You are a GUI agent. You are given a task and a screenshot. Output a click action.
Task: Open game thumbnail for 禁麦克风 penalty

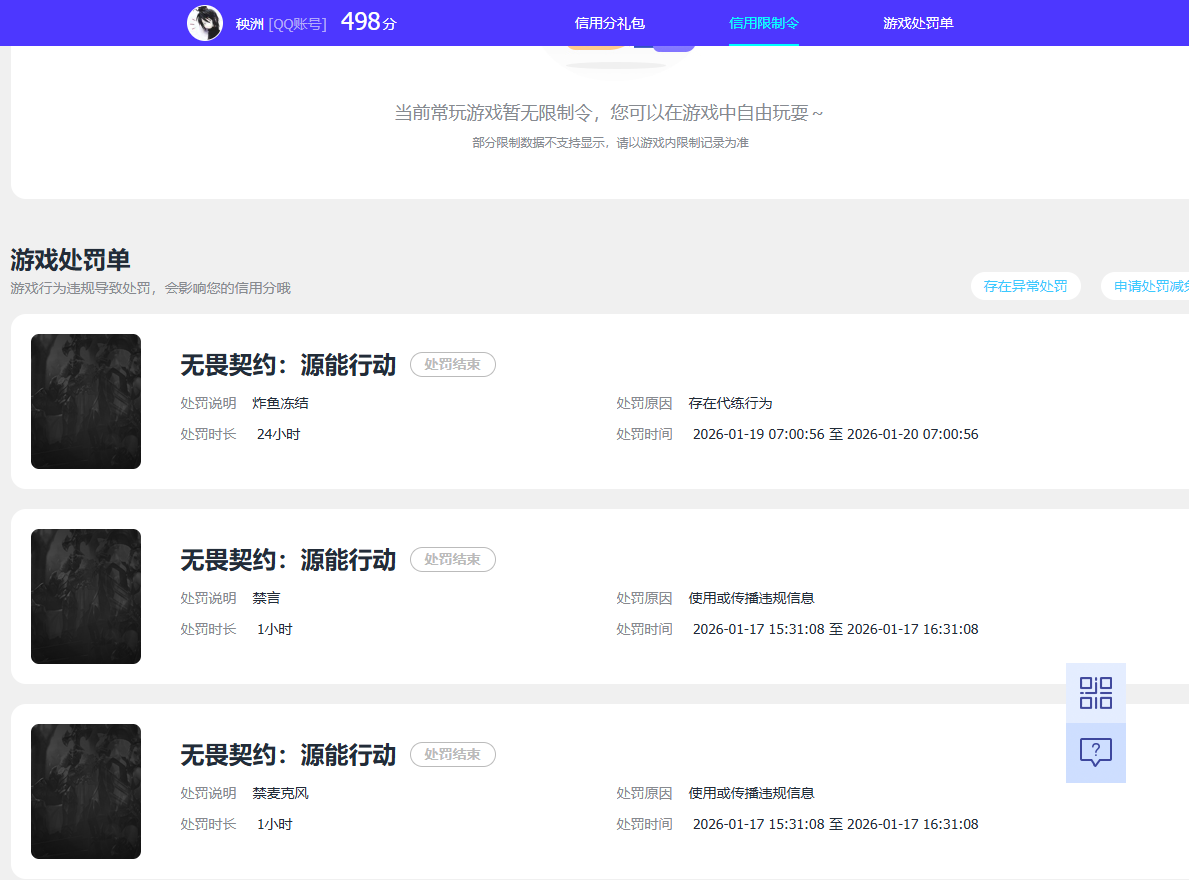coord(86,791)
